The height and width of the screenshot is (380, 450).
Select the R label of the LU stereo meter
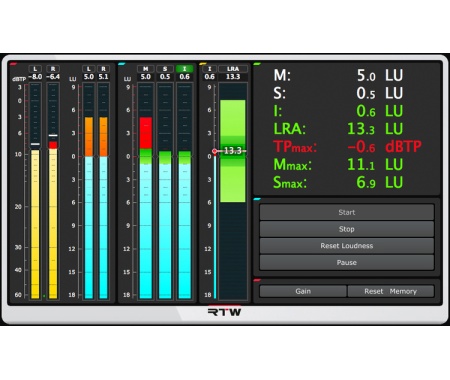[x=103, y=69]
